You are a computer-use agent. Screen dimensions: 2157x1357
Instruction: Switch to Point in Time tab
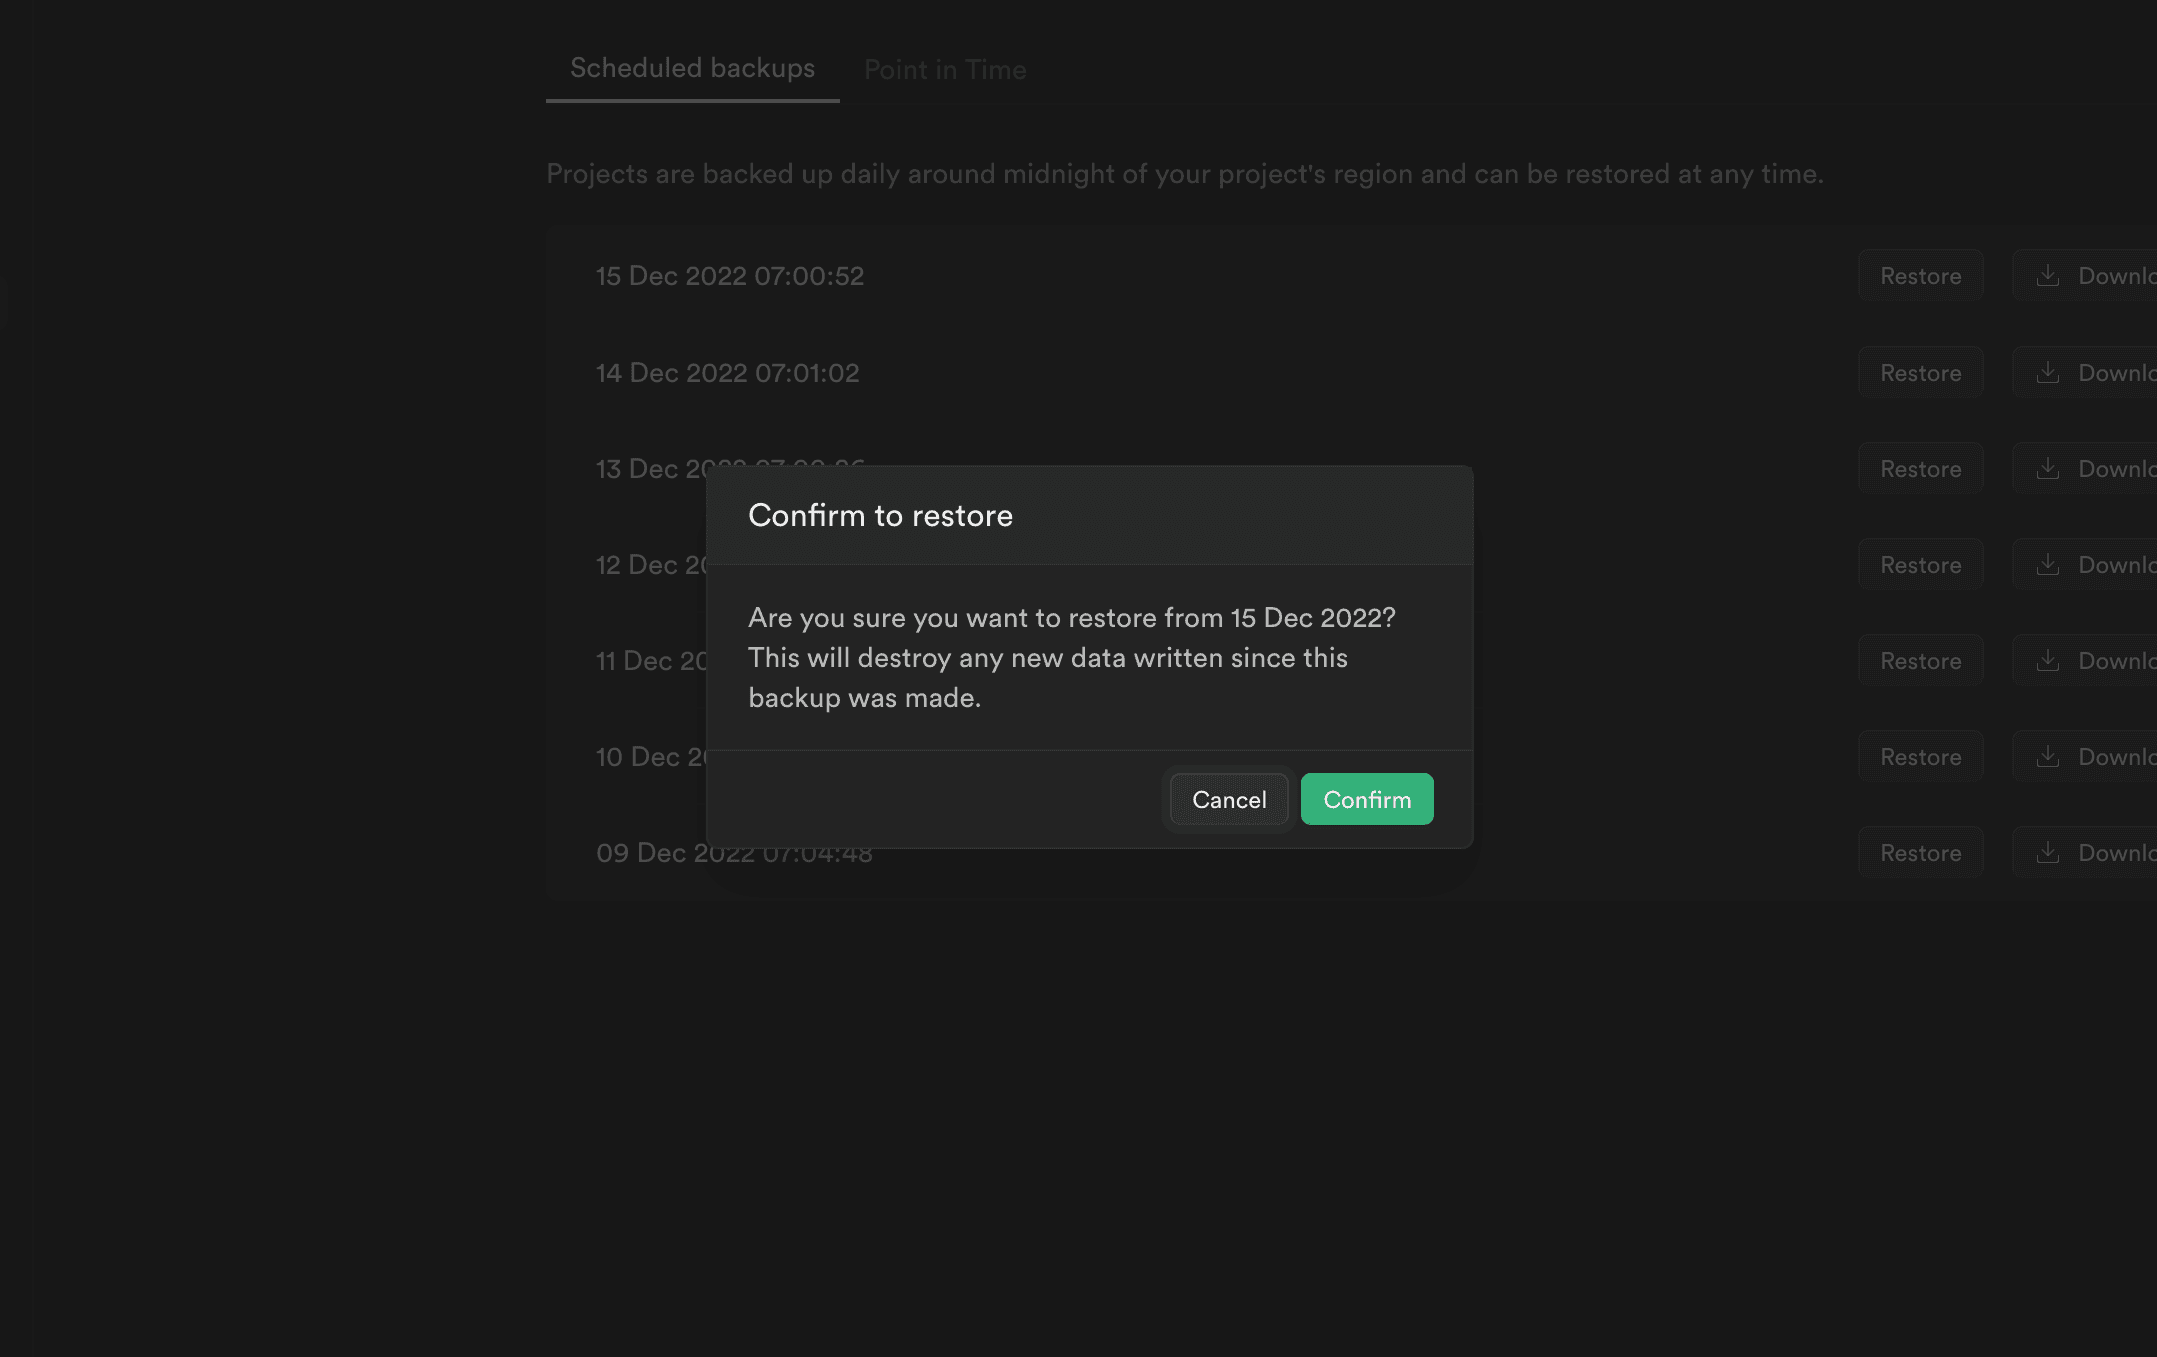point(944,69)
